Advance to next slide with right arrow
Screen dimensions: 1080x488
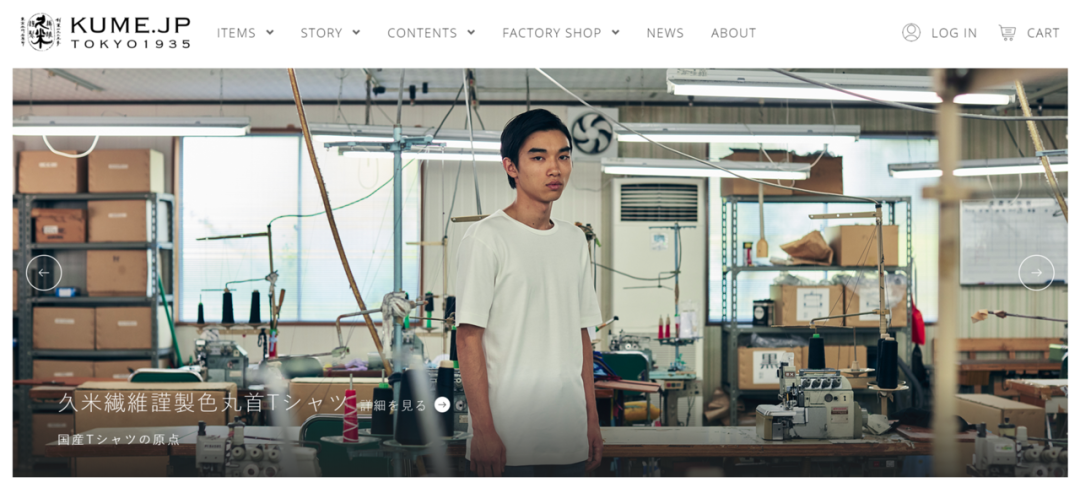[x=1037, y=273]
